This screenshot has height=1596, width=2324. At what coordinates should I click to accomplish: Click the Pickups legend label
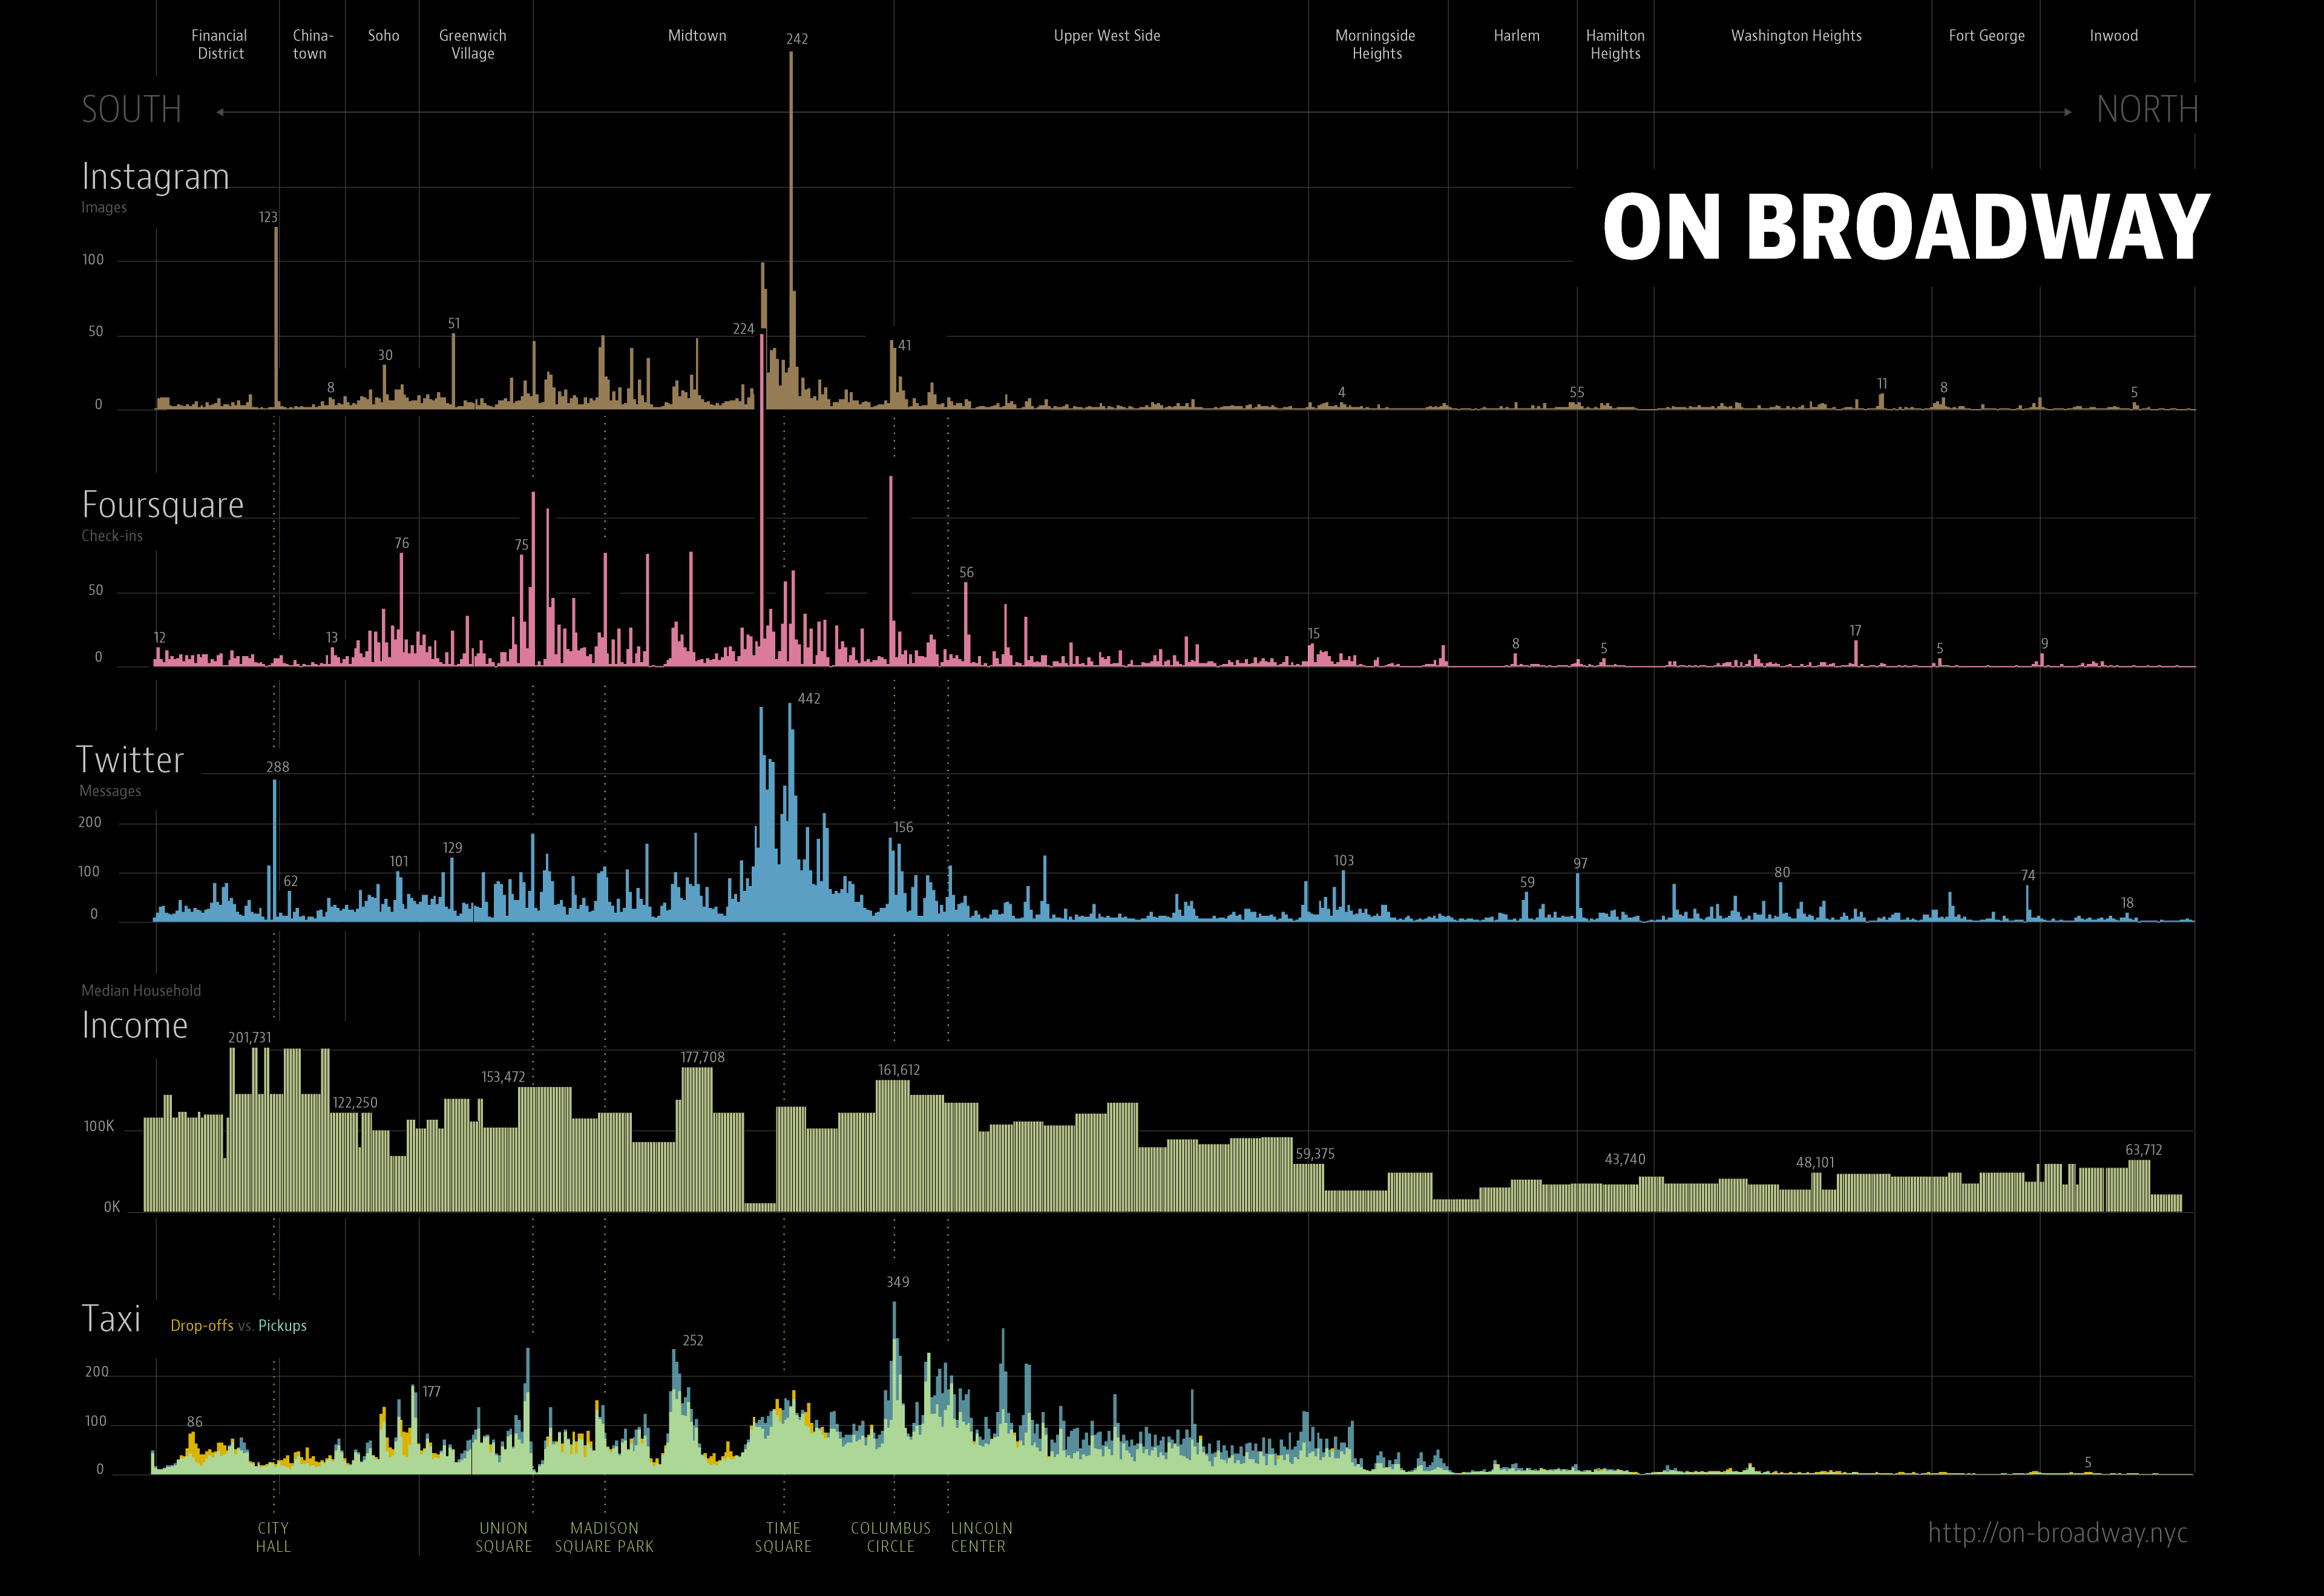pos(282,1326)
